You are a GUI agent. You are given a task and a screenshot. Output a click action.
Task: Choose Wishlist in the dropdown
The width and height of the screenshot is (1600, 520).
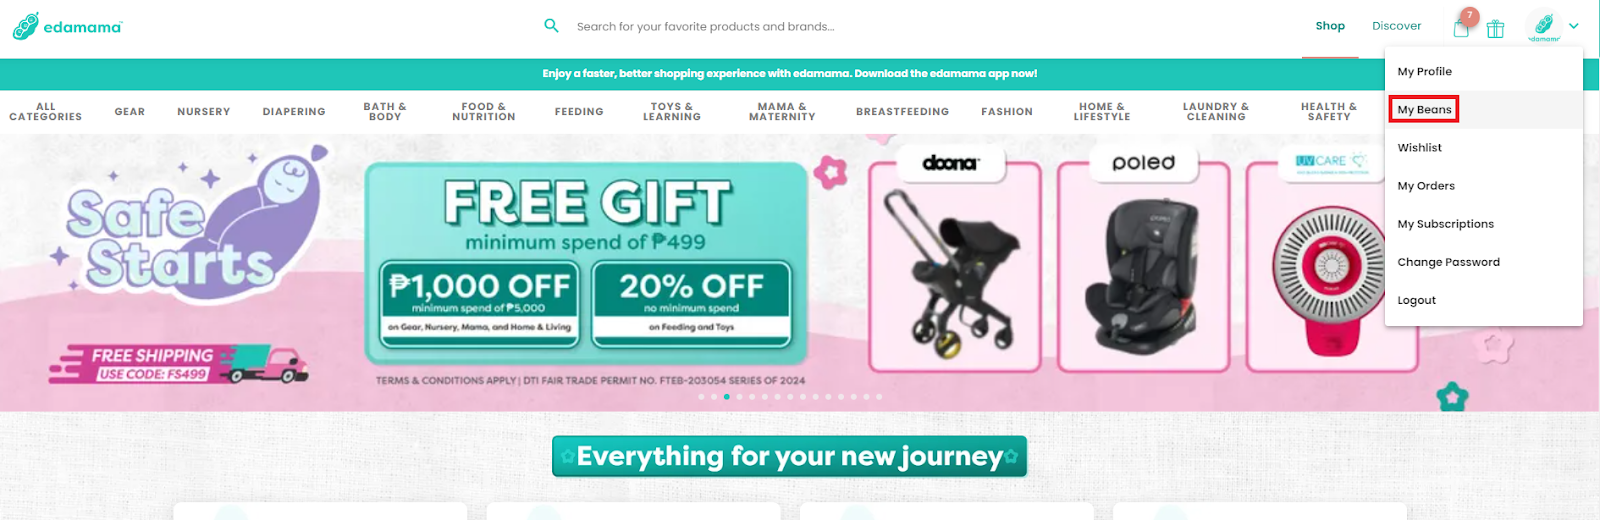pyautogui.click(x=1419, y=148)
